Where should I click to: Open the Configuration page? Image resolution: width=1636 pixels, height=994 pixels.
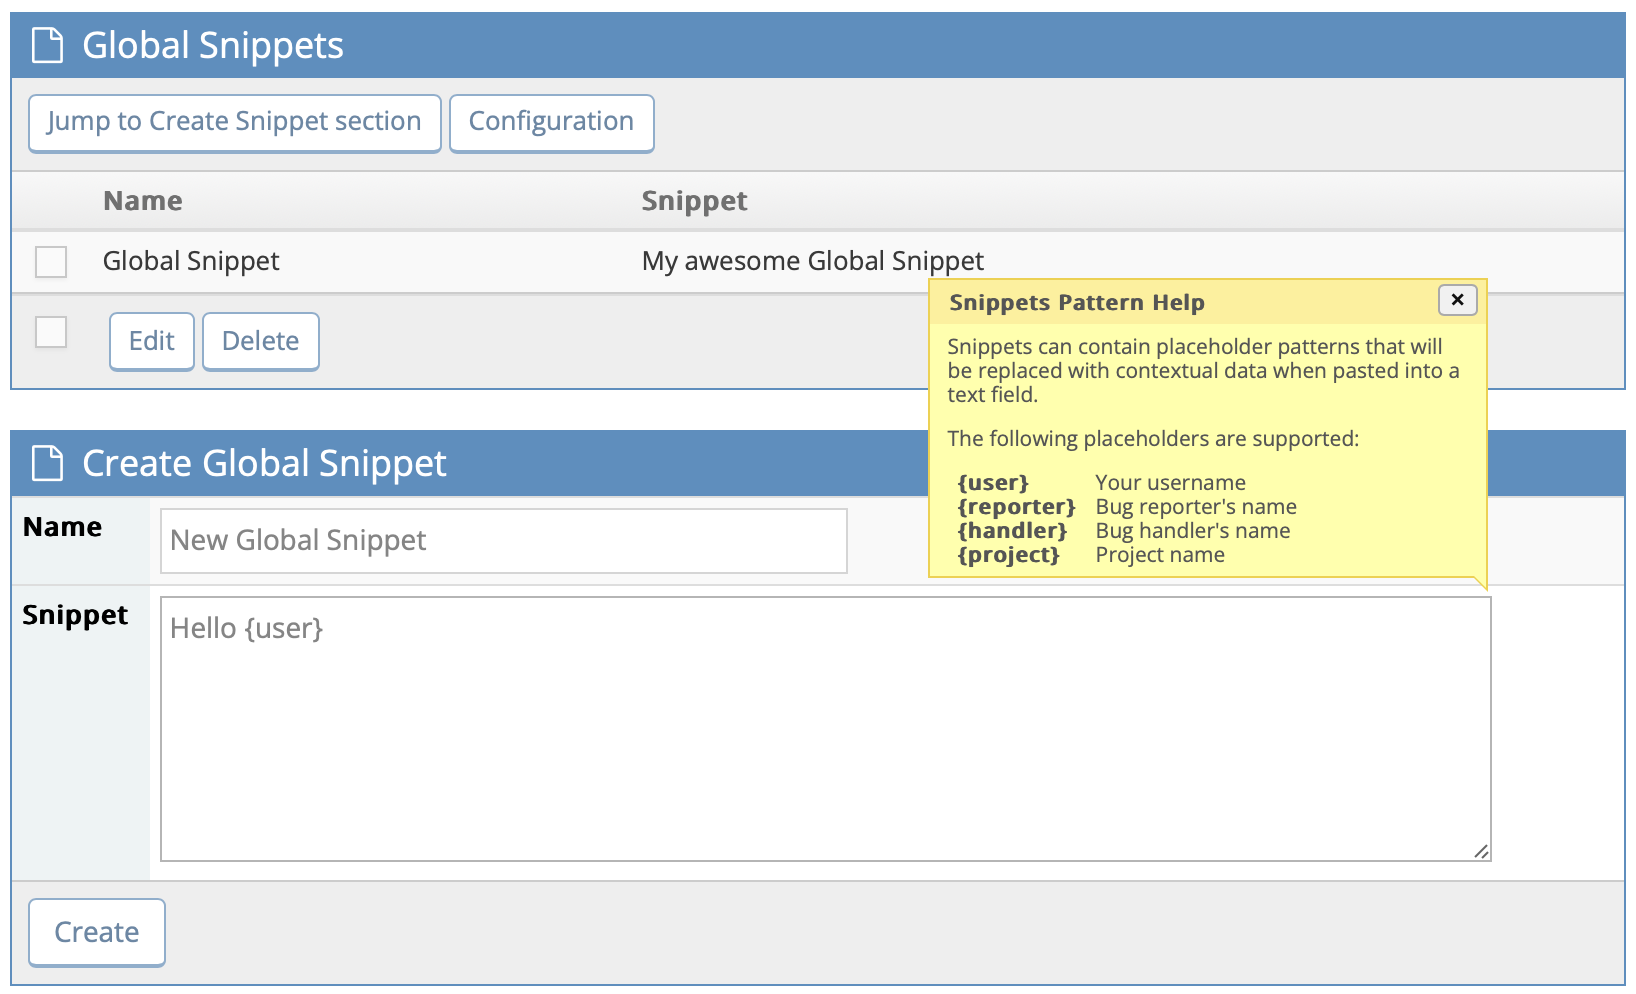552,123
